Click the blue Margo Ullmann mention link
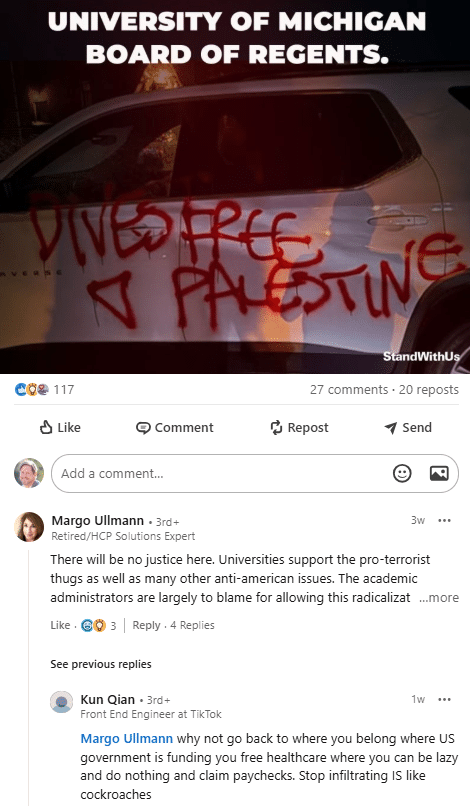Screen dimensions: 470x806 click(126, 739)
